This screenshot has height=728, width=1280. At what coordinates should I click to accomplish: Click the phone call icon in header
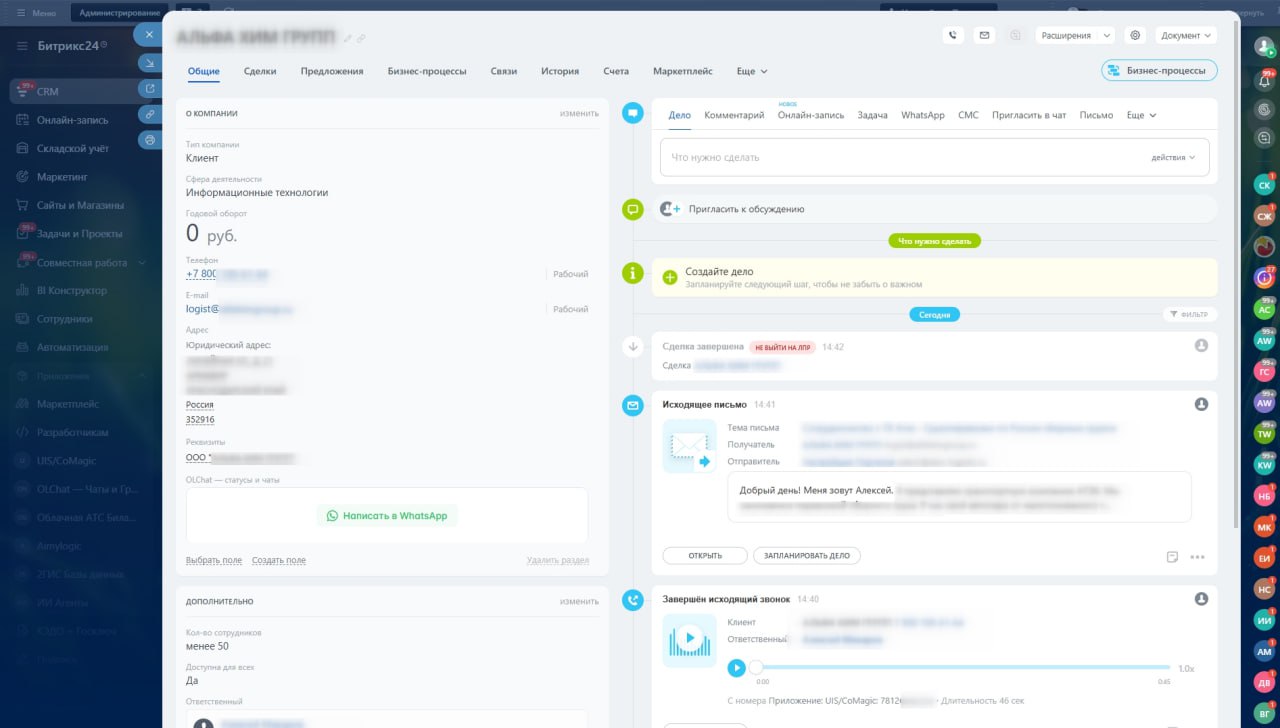pos(953,35)
